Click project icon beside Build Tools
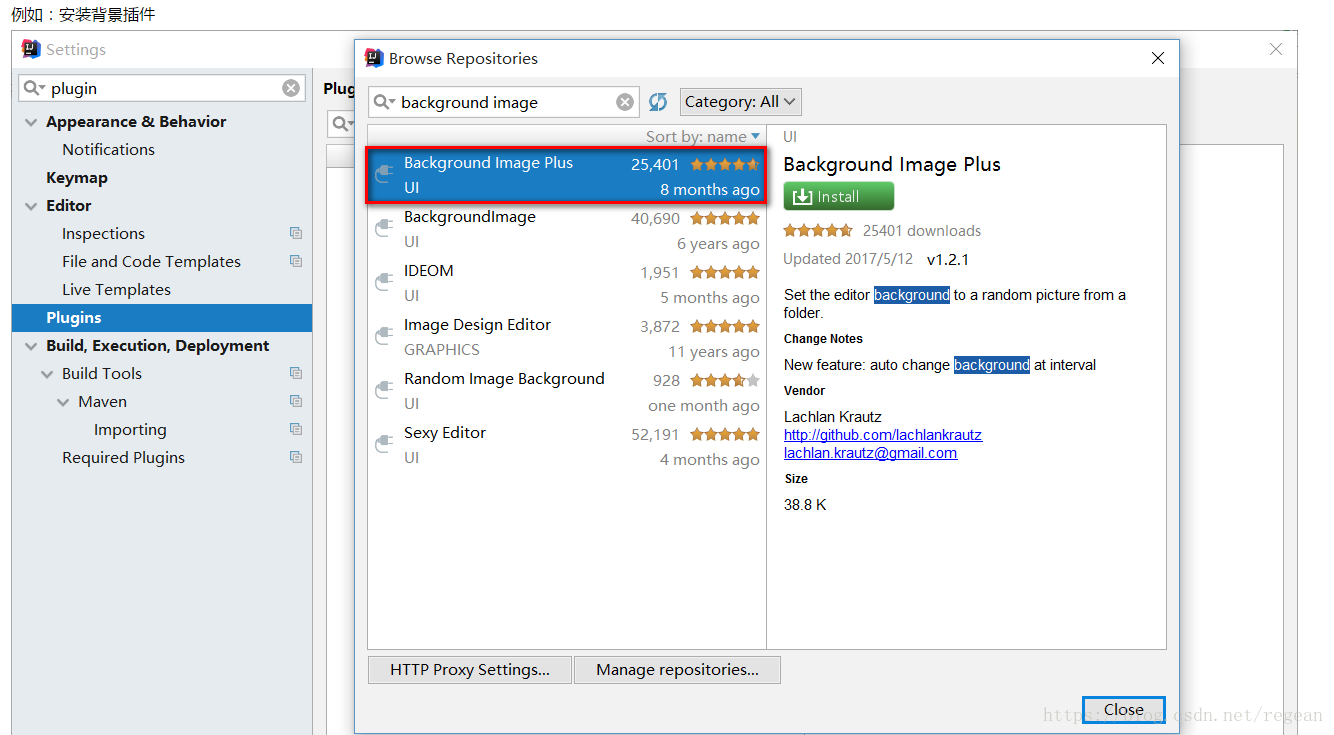Viewport: 1334px width, 735px height. (296, 373)
